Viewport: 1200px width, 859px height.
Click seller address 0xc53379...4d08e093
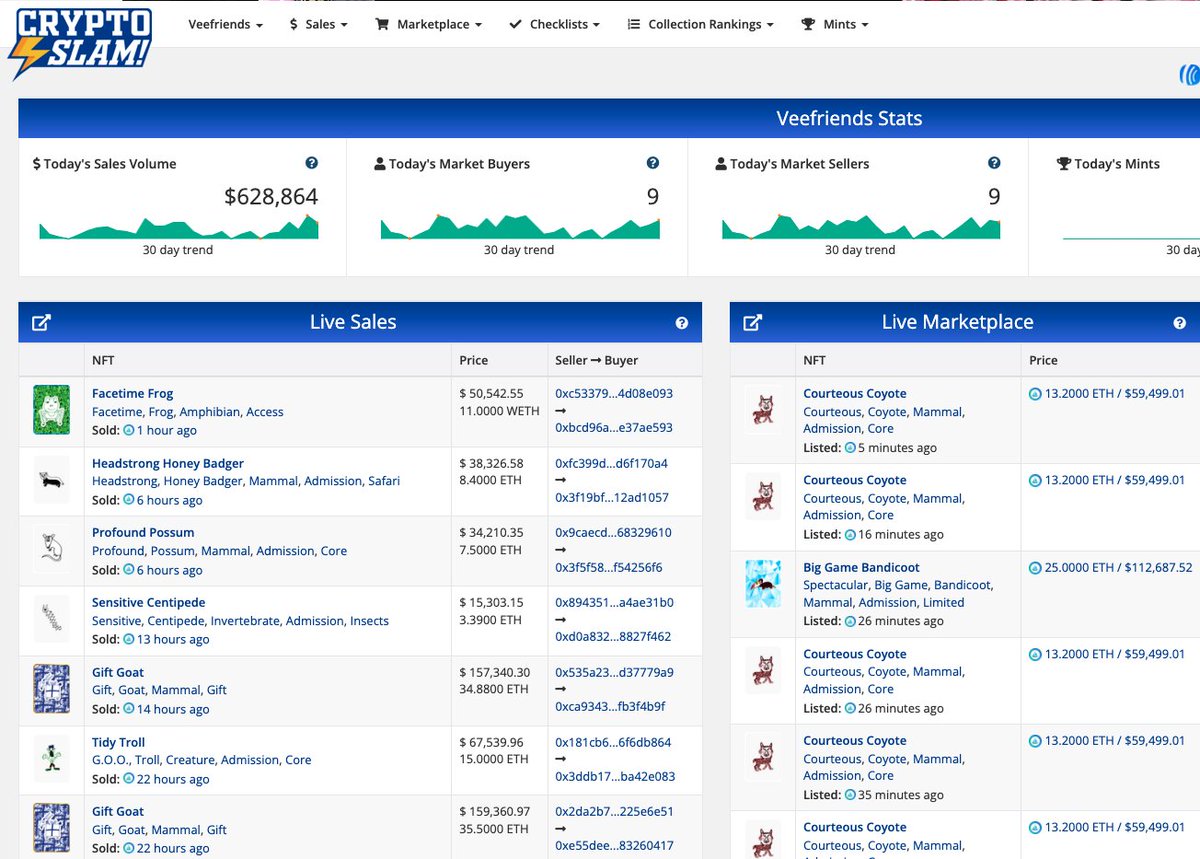pyautogui.click(x=614, y=394)
